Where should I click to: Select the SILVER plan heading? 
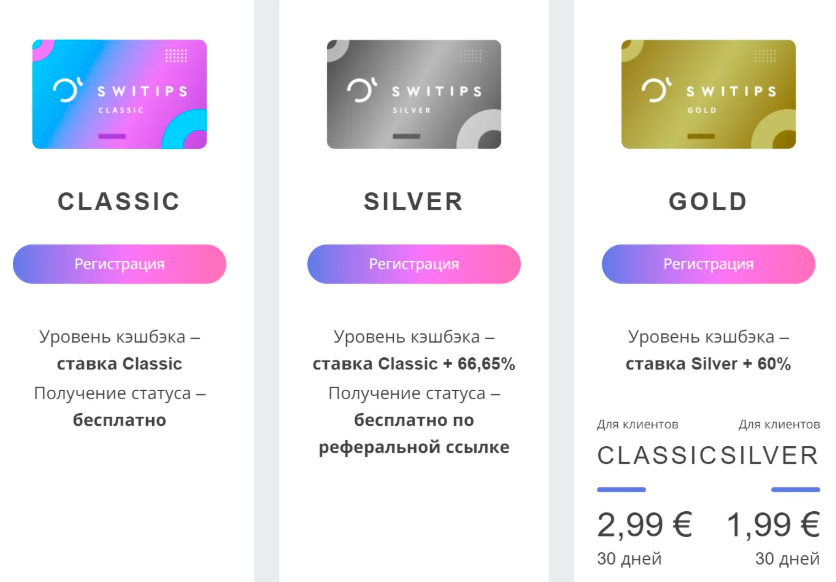[x=413, y=201]
